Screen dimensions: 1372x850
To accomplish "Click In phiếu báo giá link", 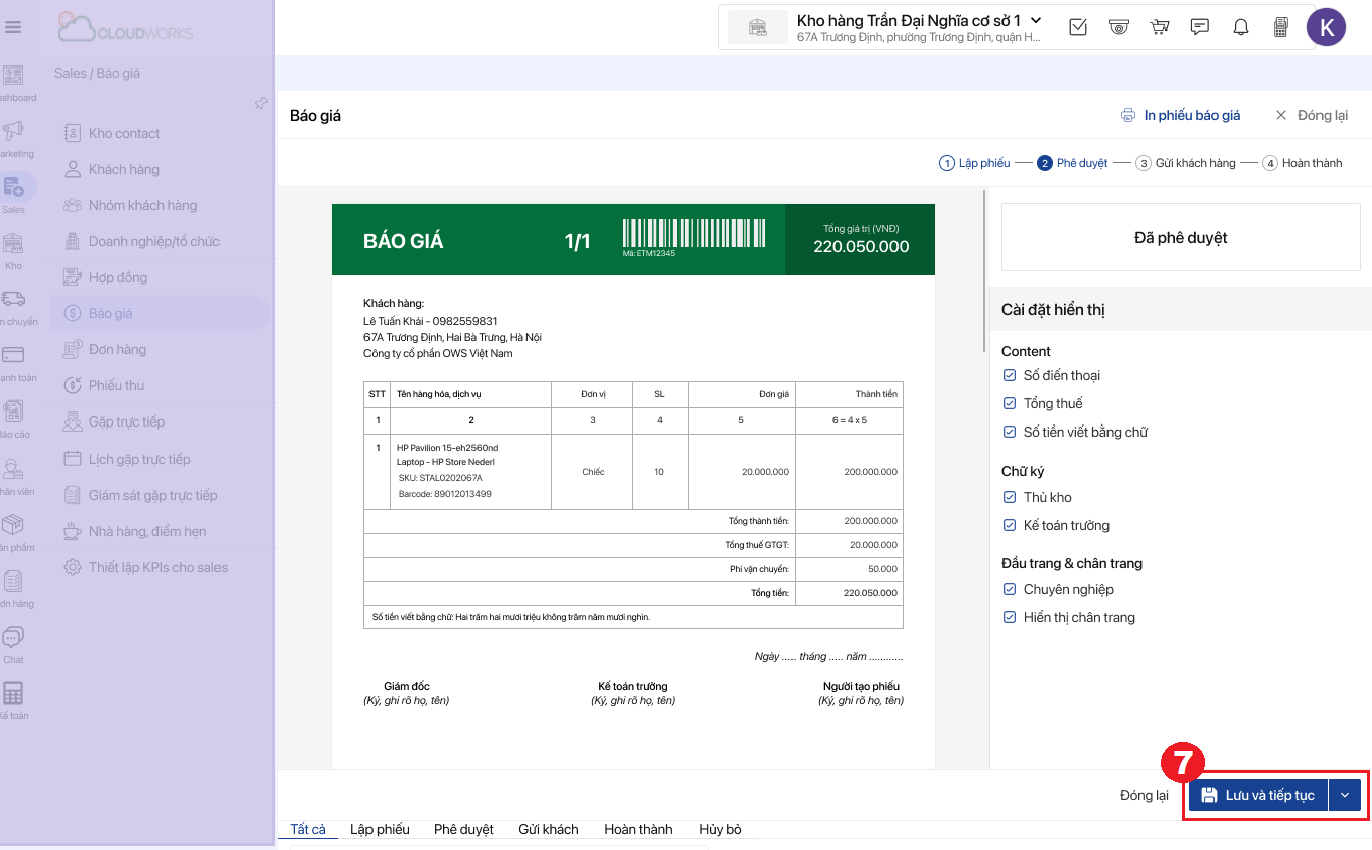I will tap(1181, 115).
